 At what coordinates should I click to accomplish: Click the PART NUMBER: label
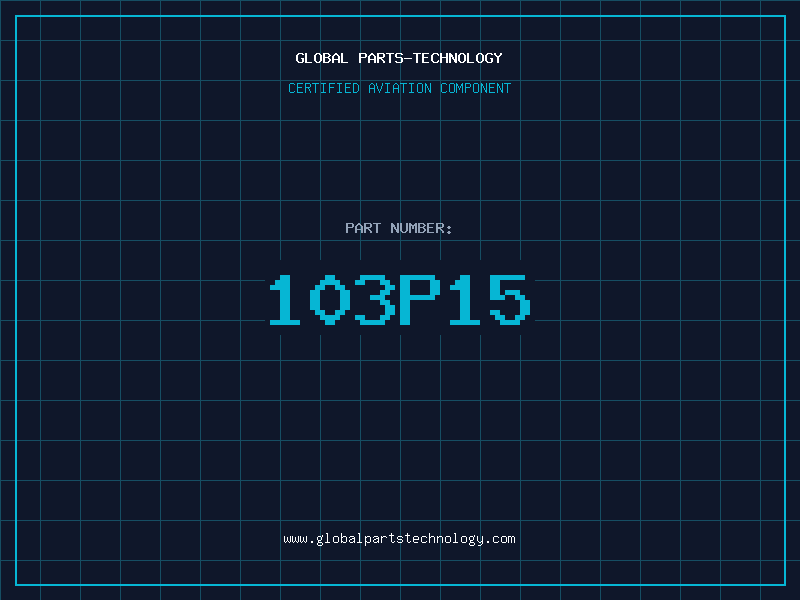click(x=399, y=228)
